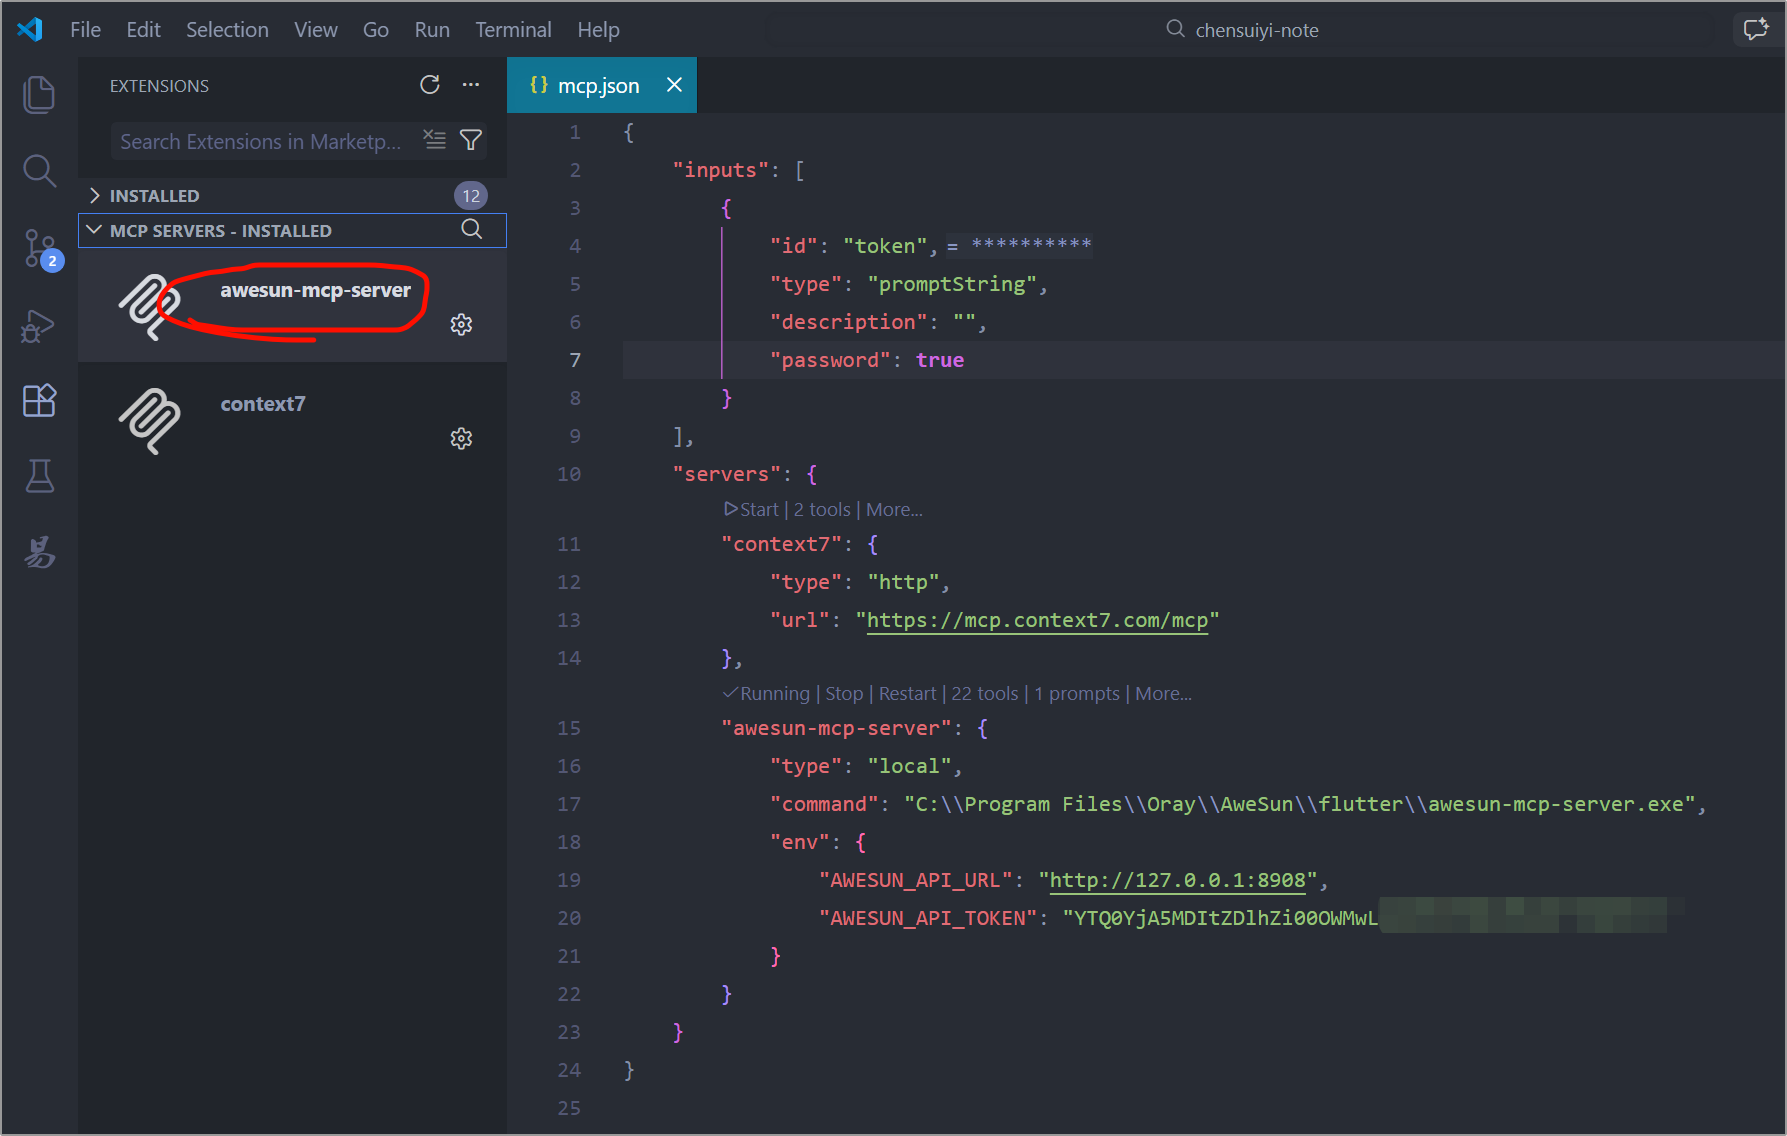Click the true value on line 7

(940, 360)
